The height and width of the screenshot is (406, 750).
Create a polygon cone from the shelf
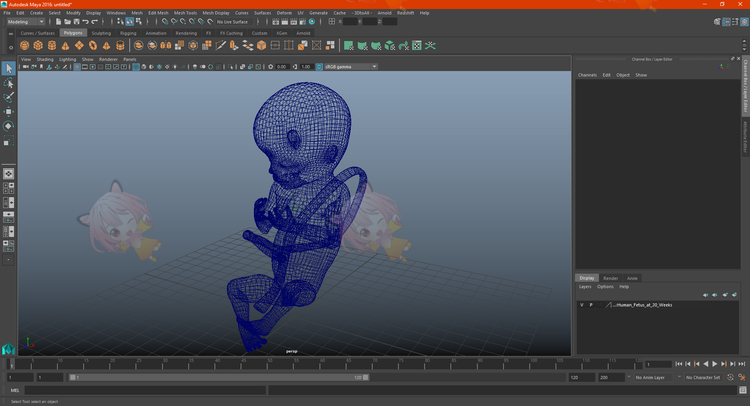click(x=66, y=45)
